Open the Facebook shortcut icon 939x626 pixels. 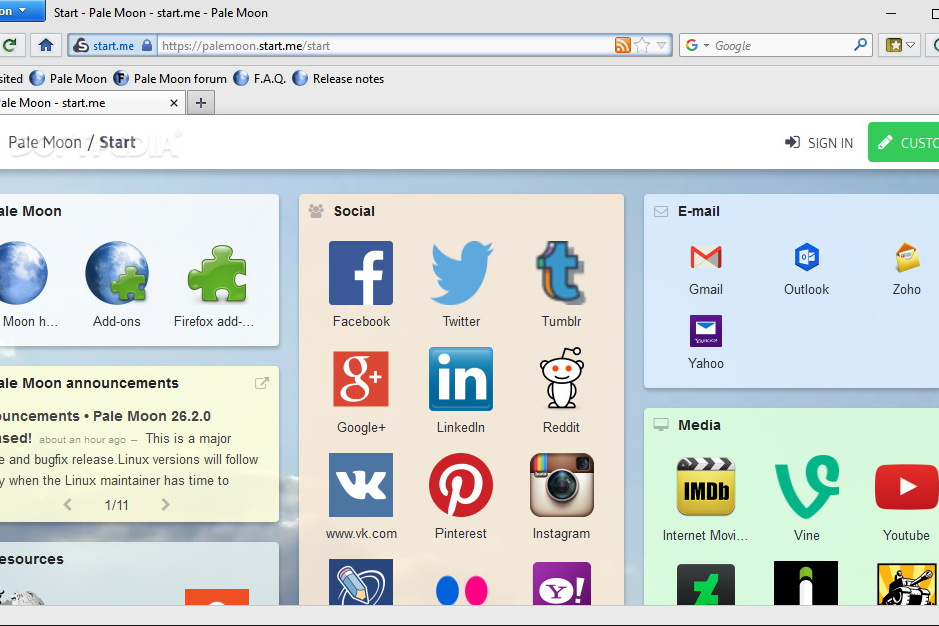tap(361, 273)
